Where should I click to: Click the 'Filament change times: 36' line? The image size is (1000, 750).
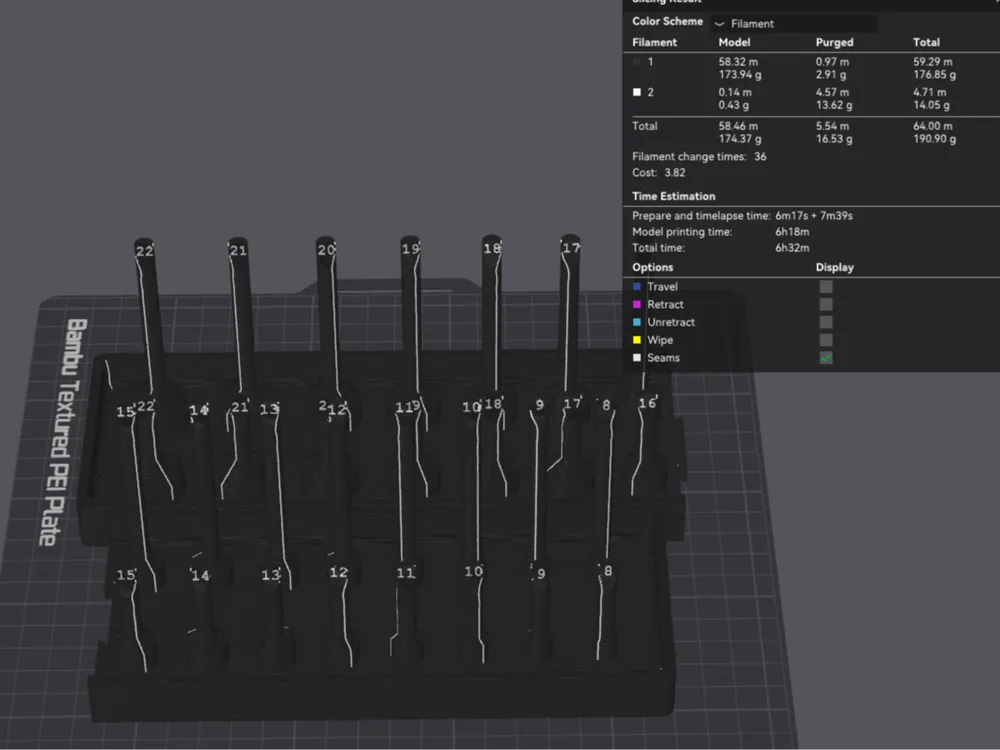click(x=699, y=157)
